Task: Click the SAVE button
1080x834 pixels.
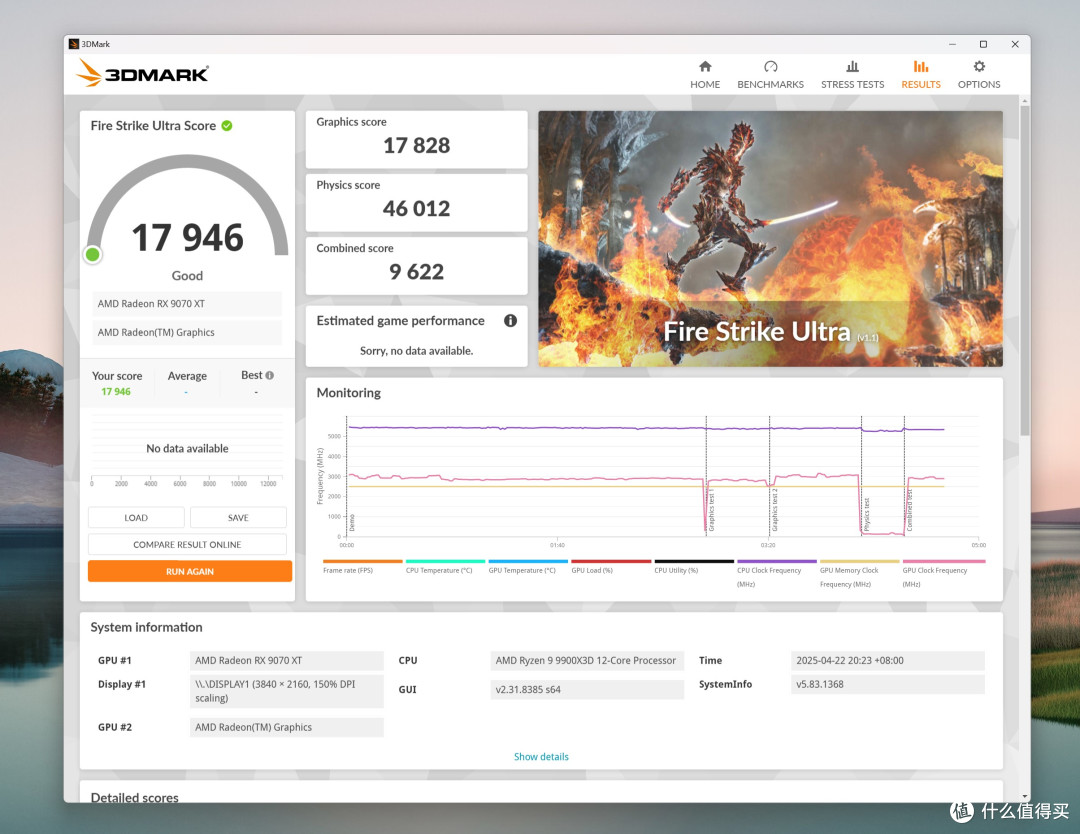Action: pos(238,518)
